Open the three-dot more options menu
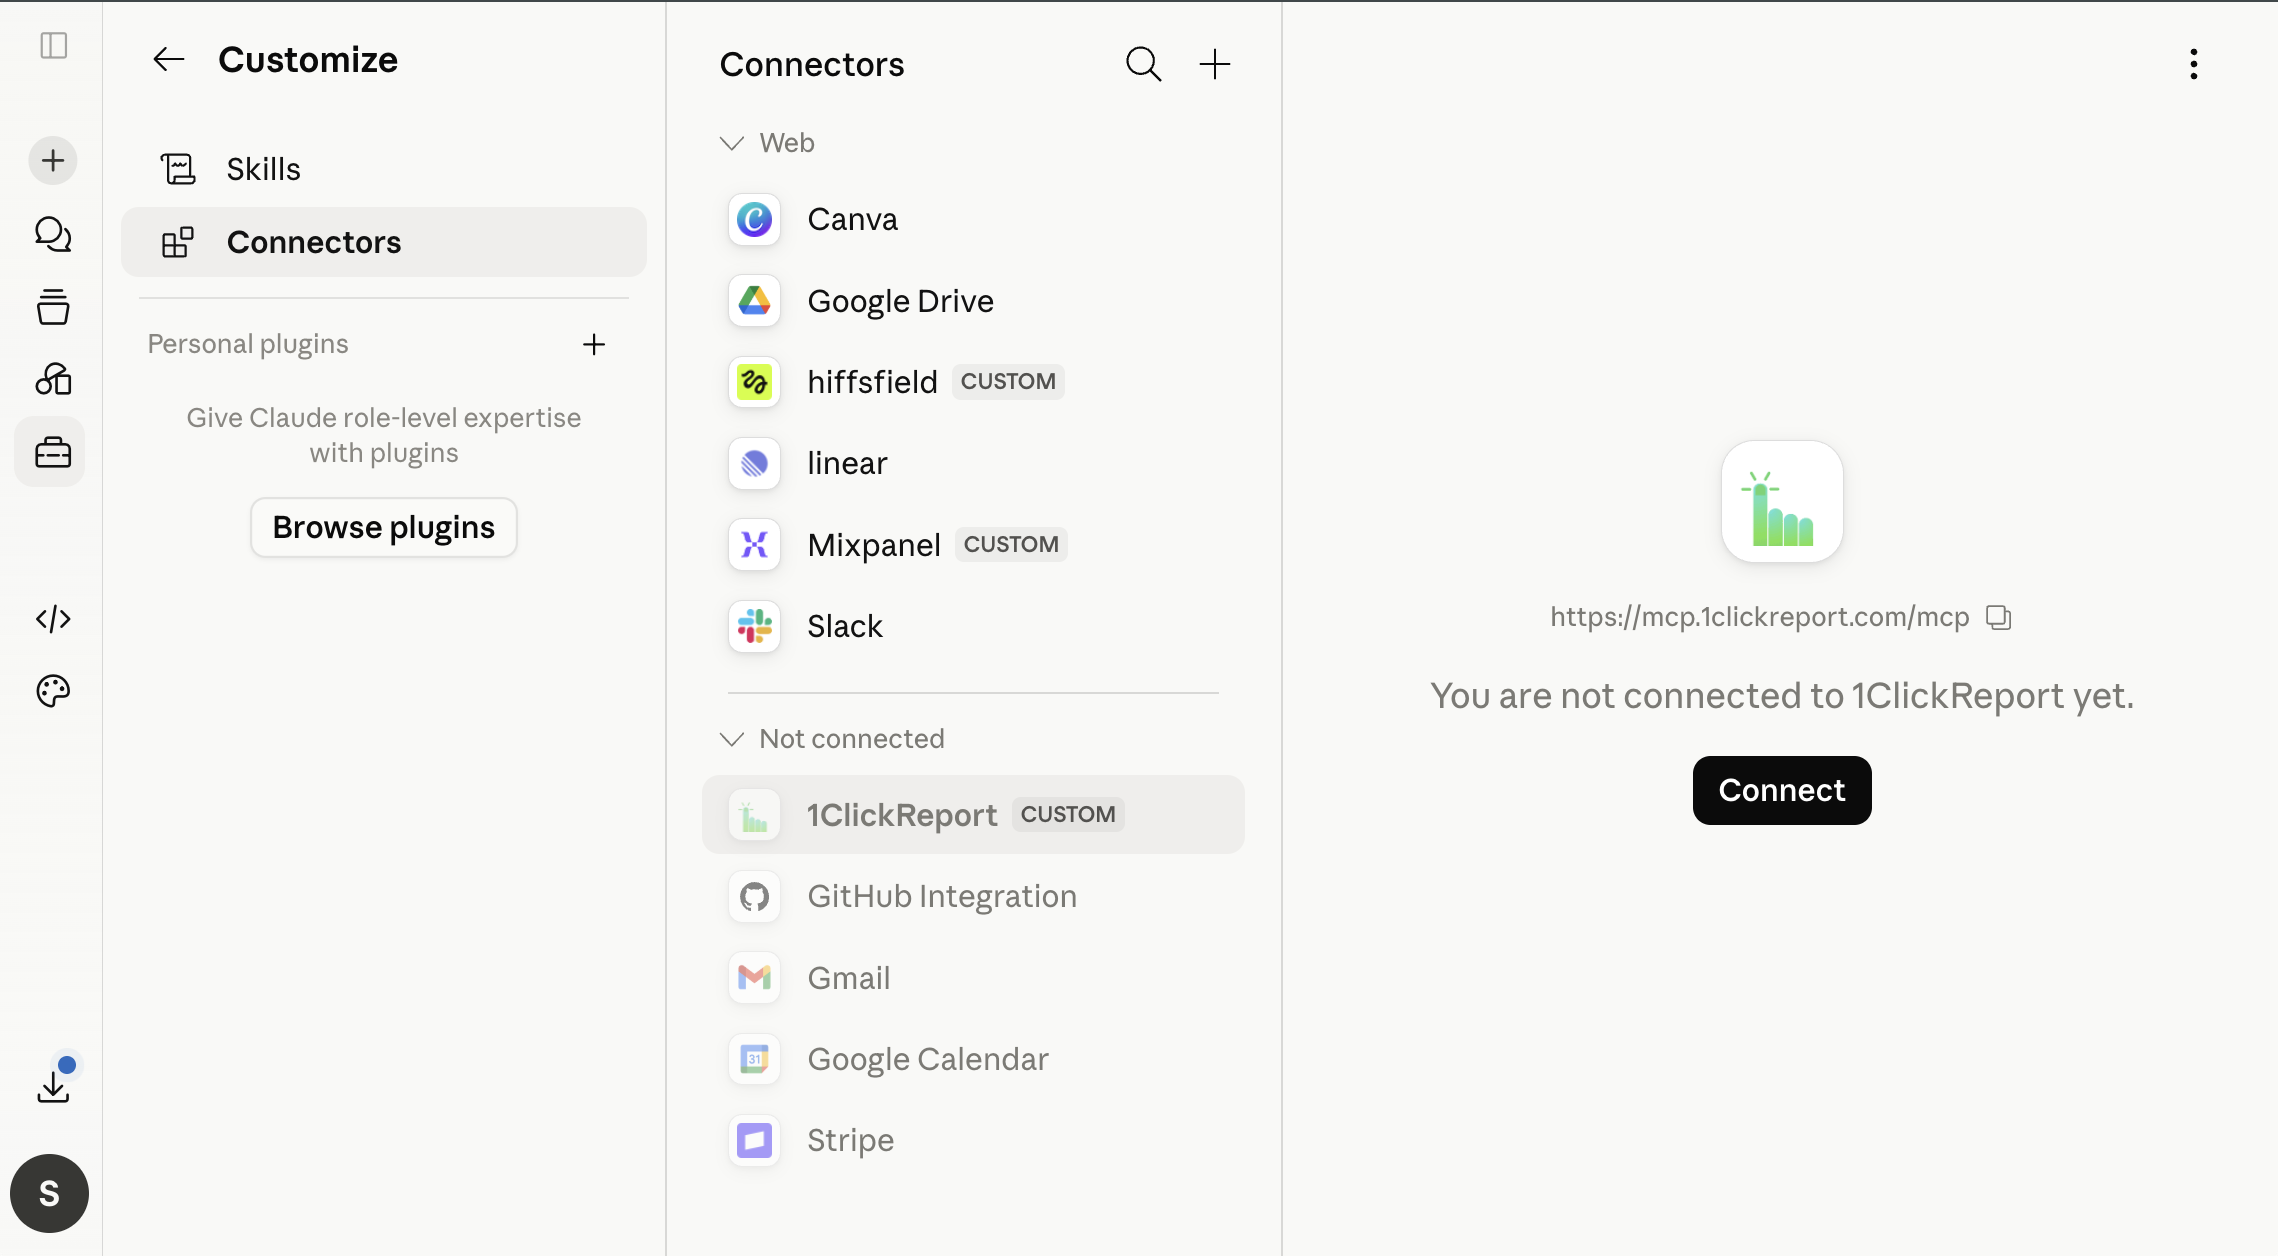Image resolution: width=2278 pixels, height=1256 pixels. tap(2193, 64)
